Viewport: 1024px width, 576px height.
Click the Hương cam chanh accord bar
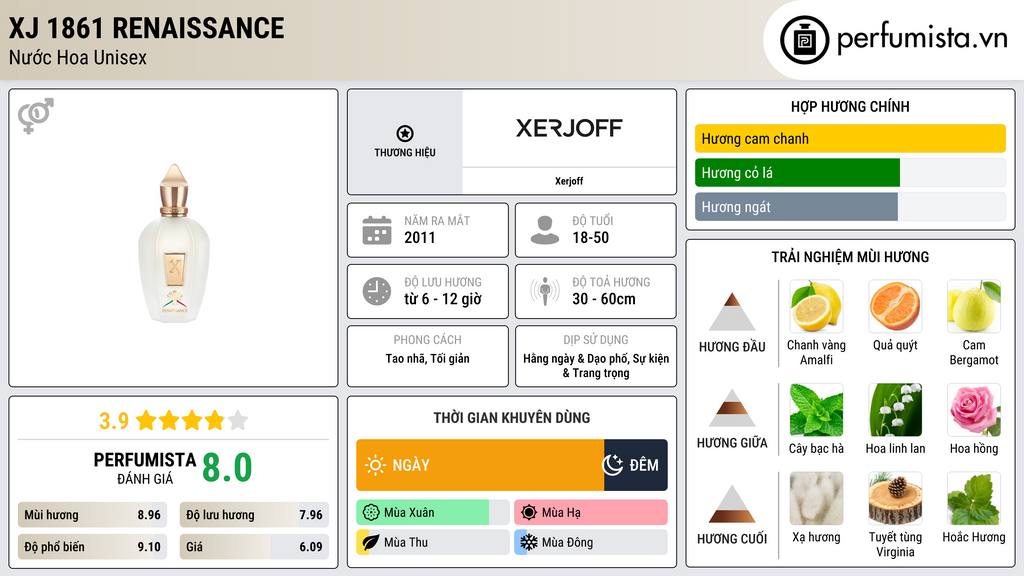point(849,139)
